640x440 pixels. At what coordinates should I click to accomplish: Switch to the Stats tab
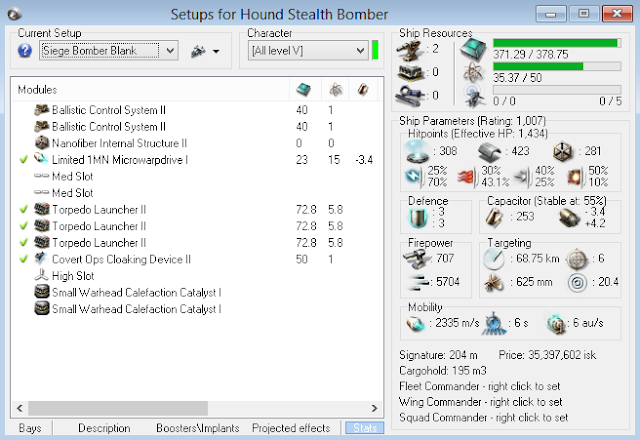point(364,428)
